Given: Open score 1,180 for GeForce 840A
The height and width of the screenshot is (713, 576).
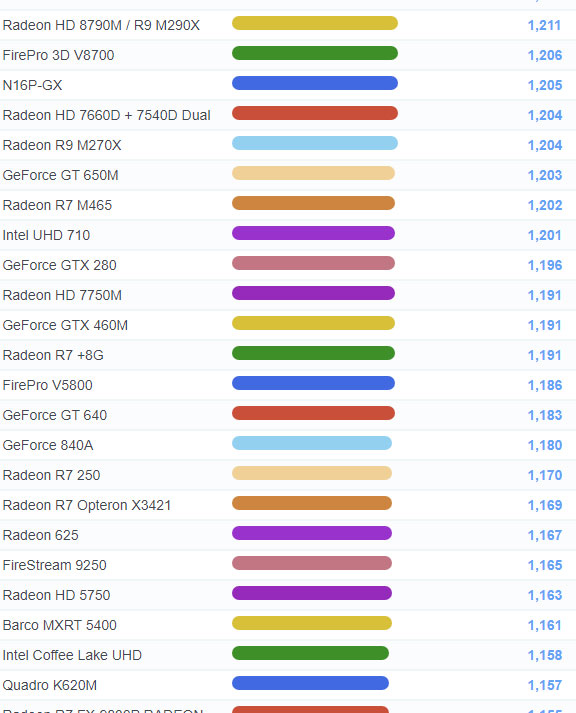Looking at the screenshot, I should 545,446.
